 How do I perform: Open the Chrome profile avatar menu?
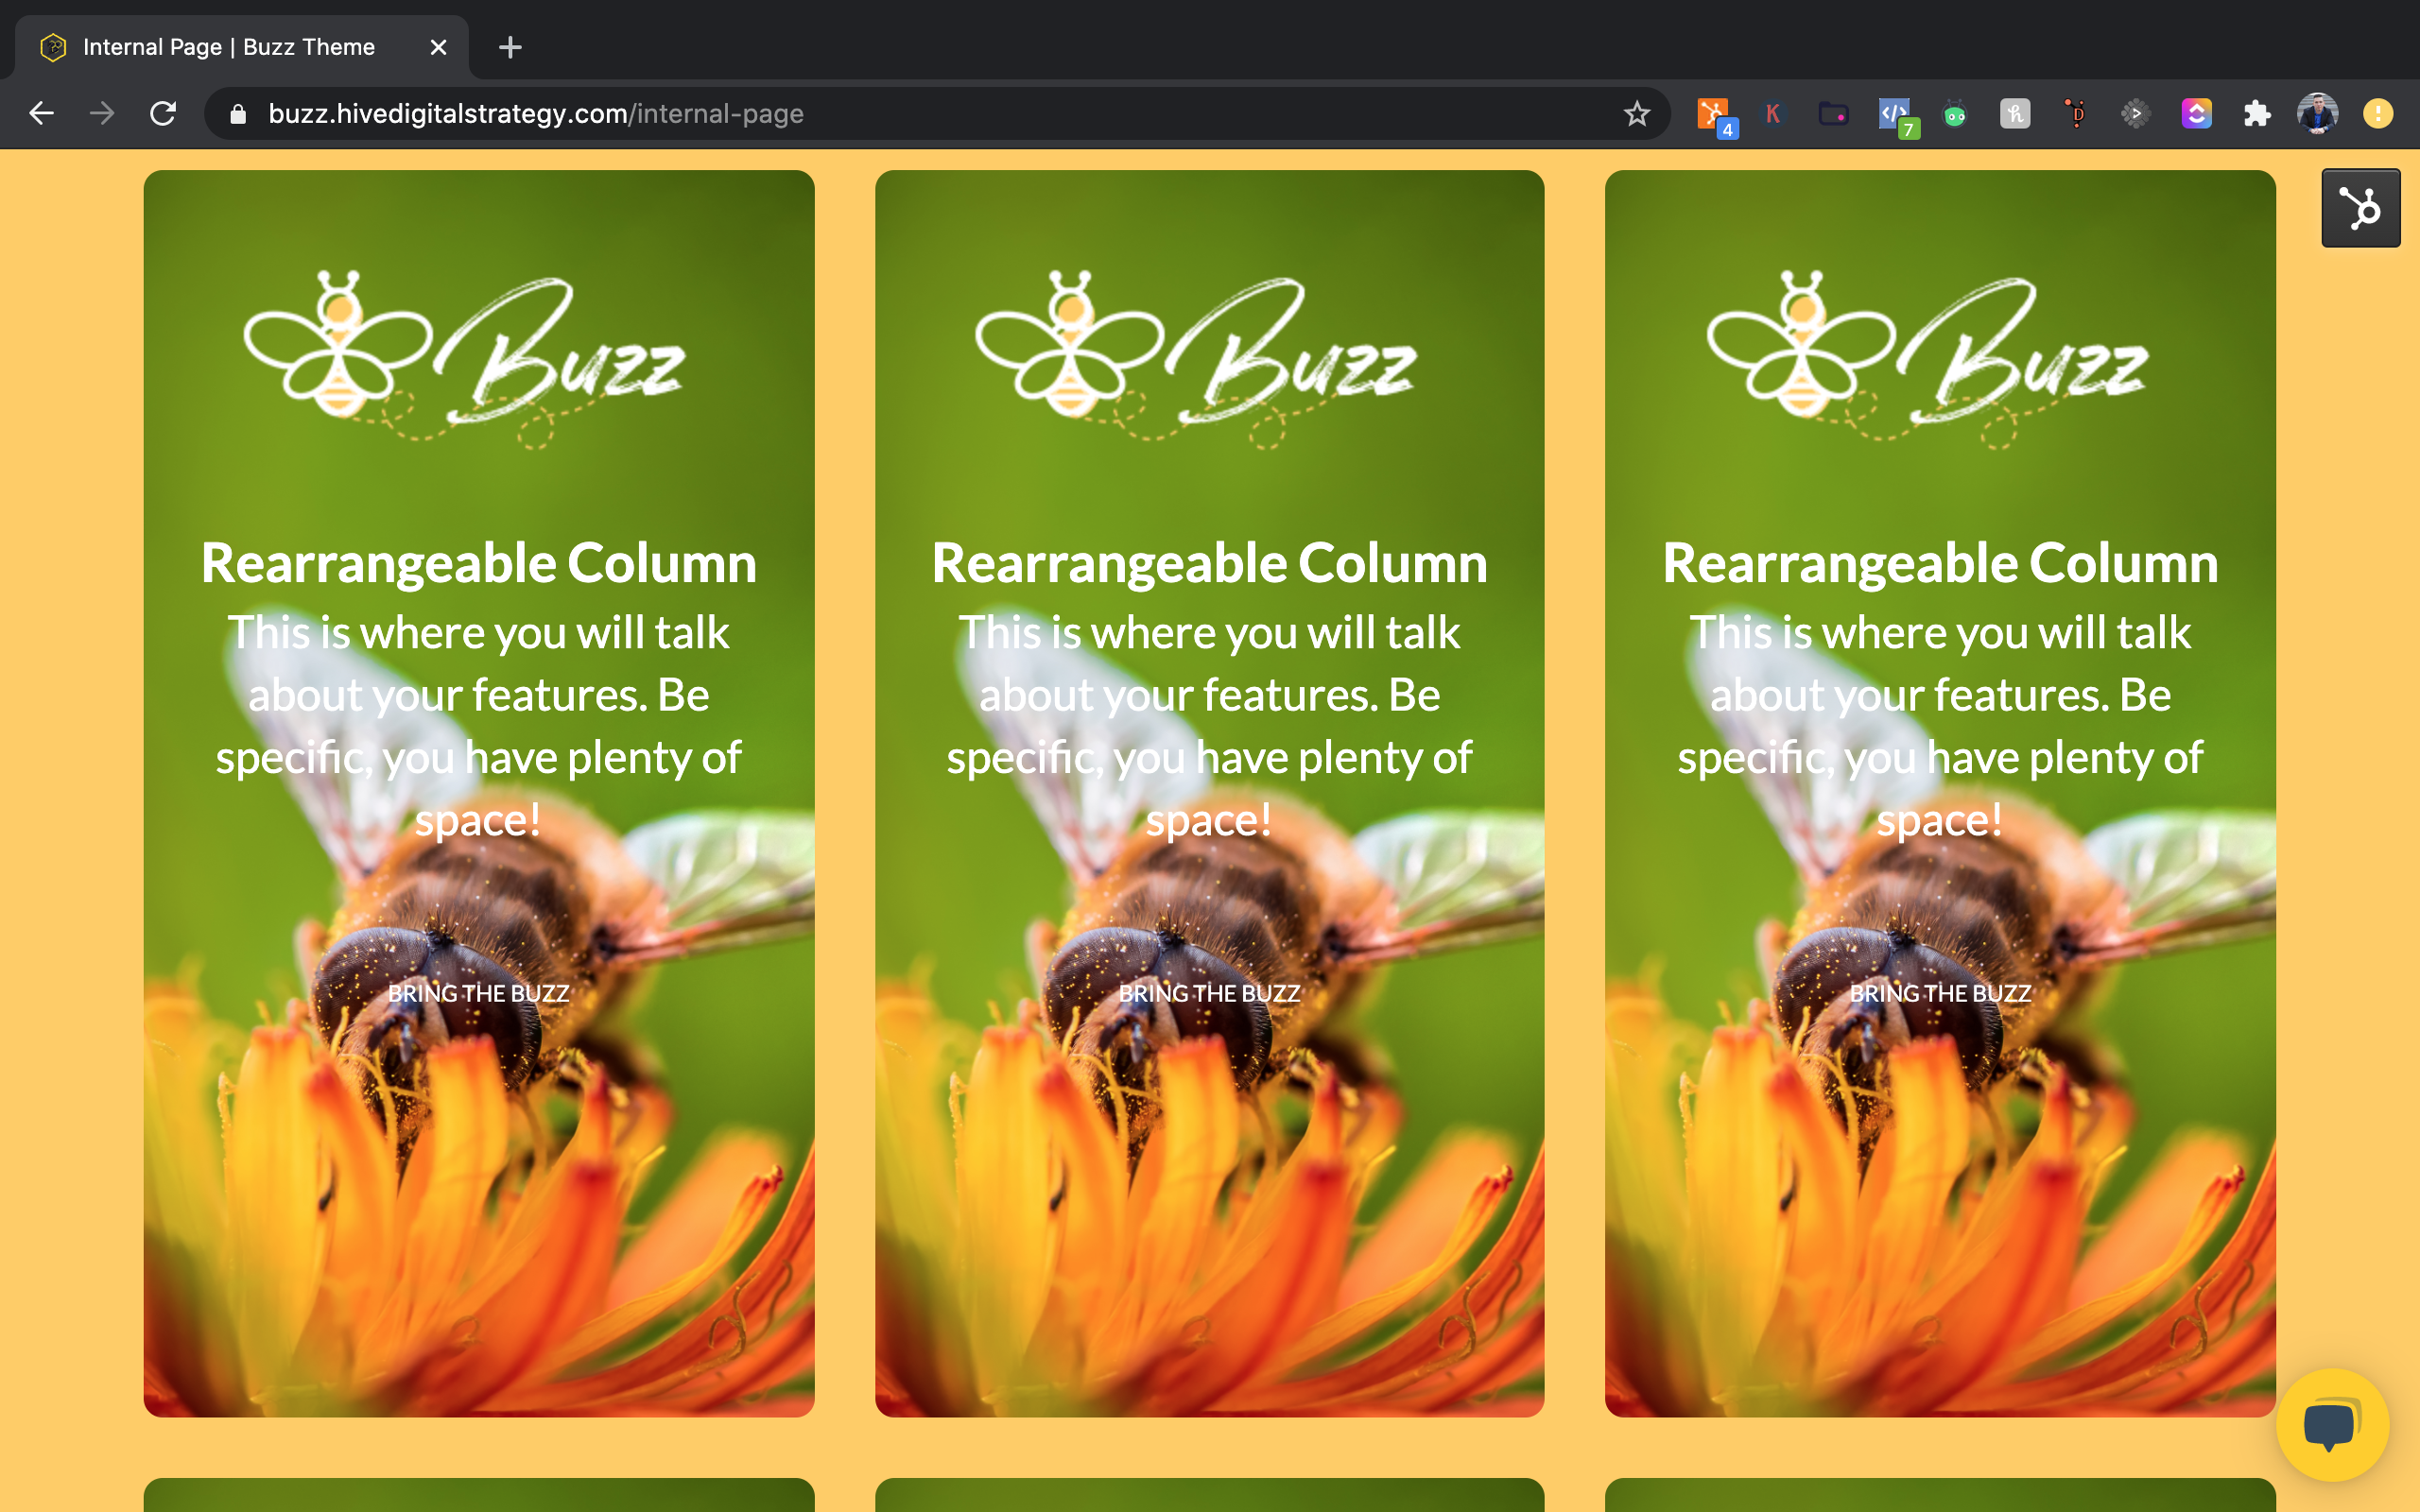[2317, 114]
